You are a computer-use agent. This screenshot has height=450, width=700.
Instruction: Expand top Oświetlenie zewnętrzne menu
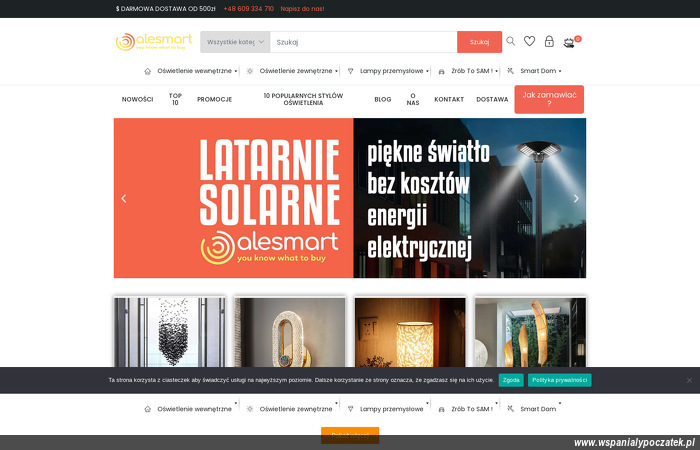coord(336,71)
